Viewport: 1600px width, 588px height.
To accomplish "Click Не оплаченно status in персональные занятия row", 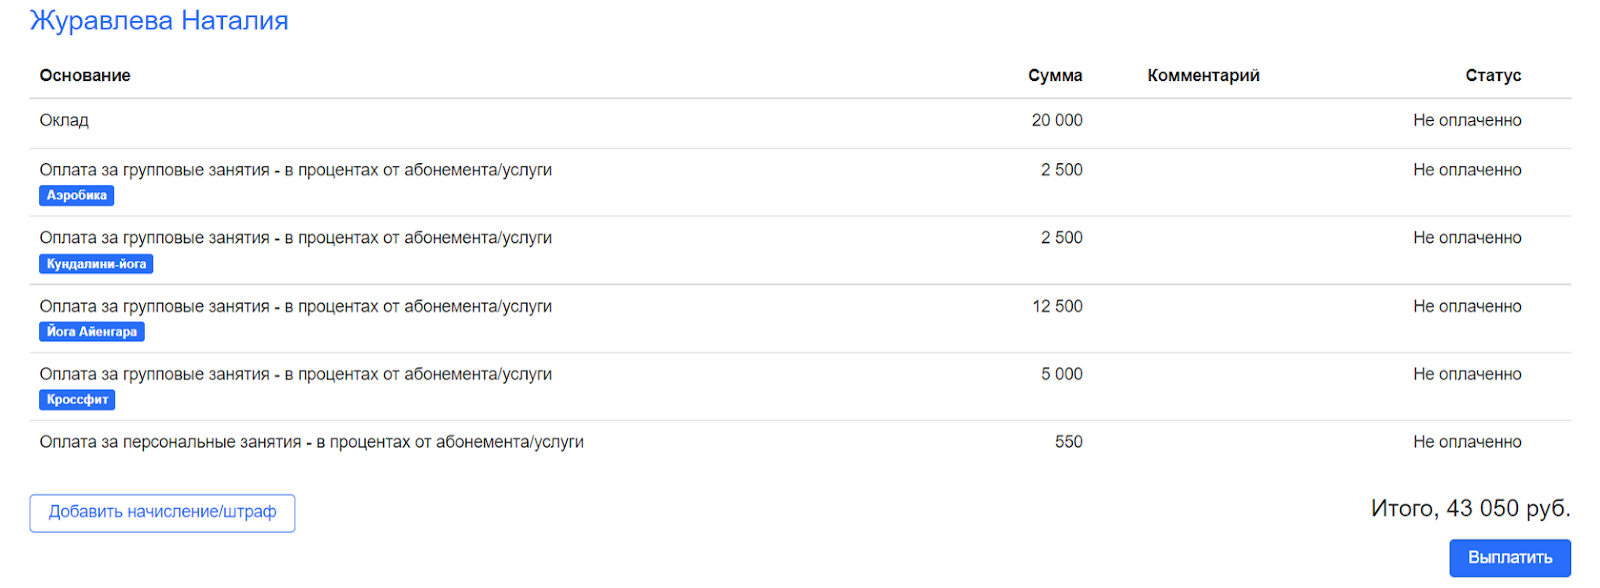I will point(1467,442).
